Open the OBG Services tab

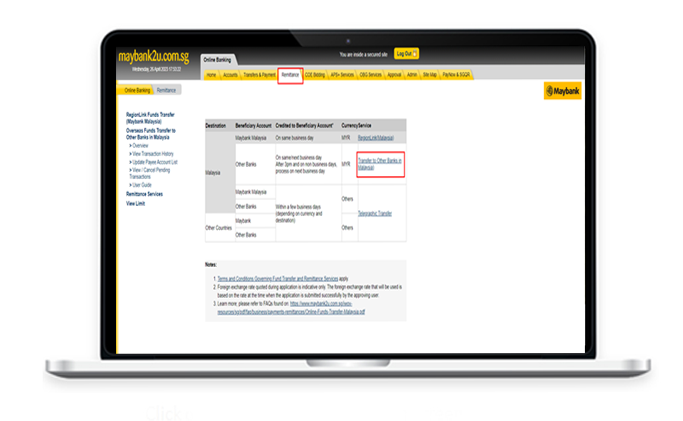pyautogui.click(x=370, y=75)
